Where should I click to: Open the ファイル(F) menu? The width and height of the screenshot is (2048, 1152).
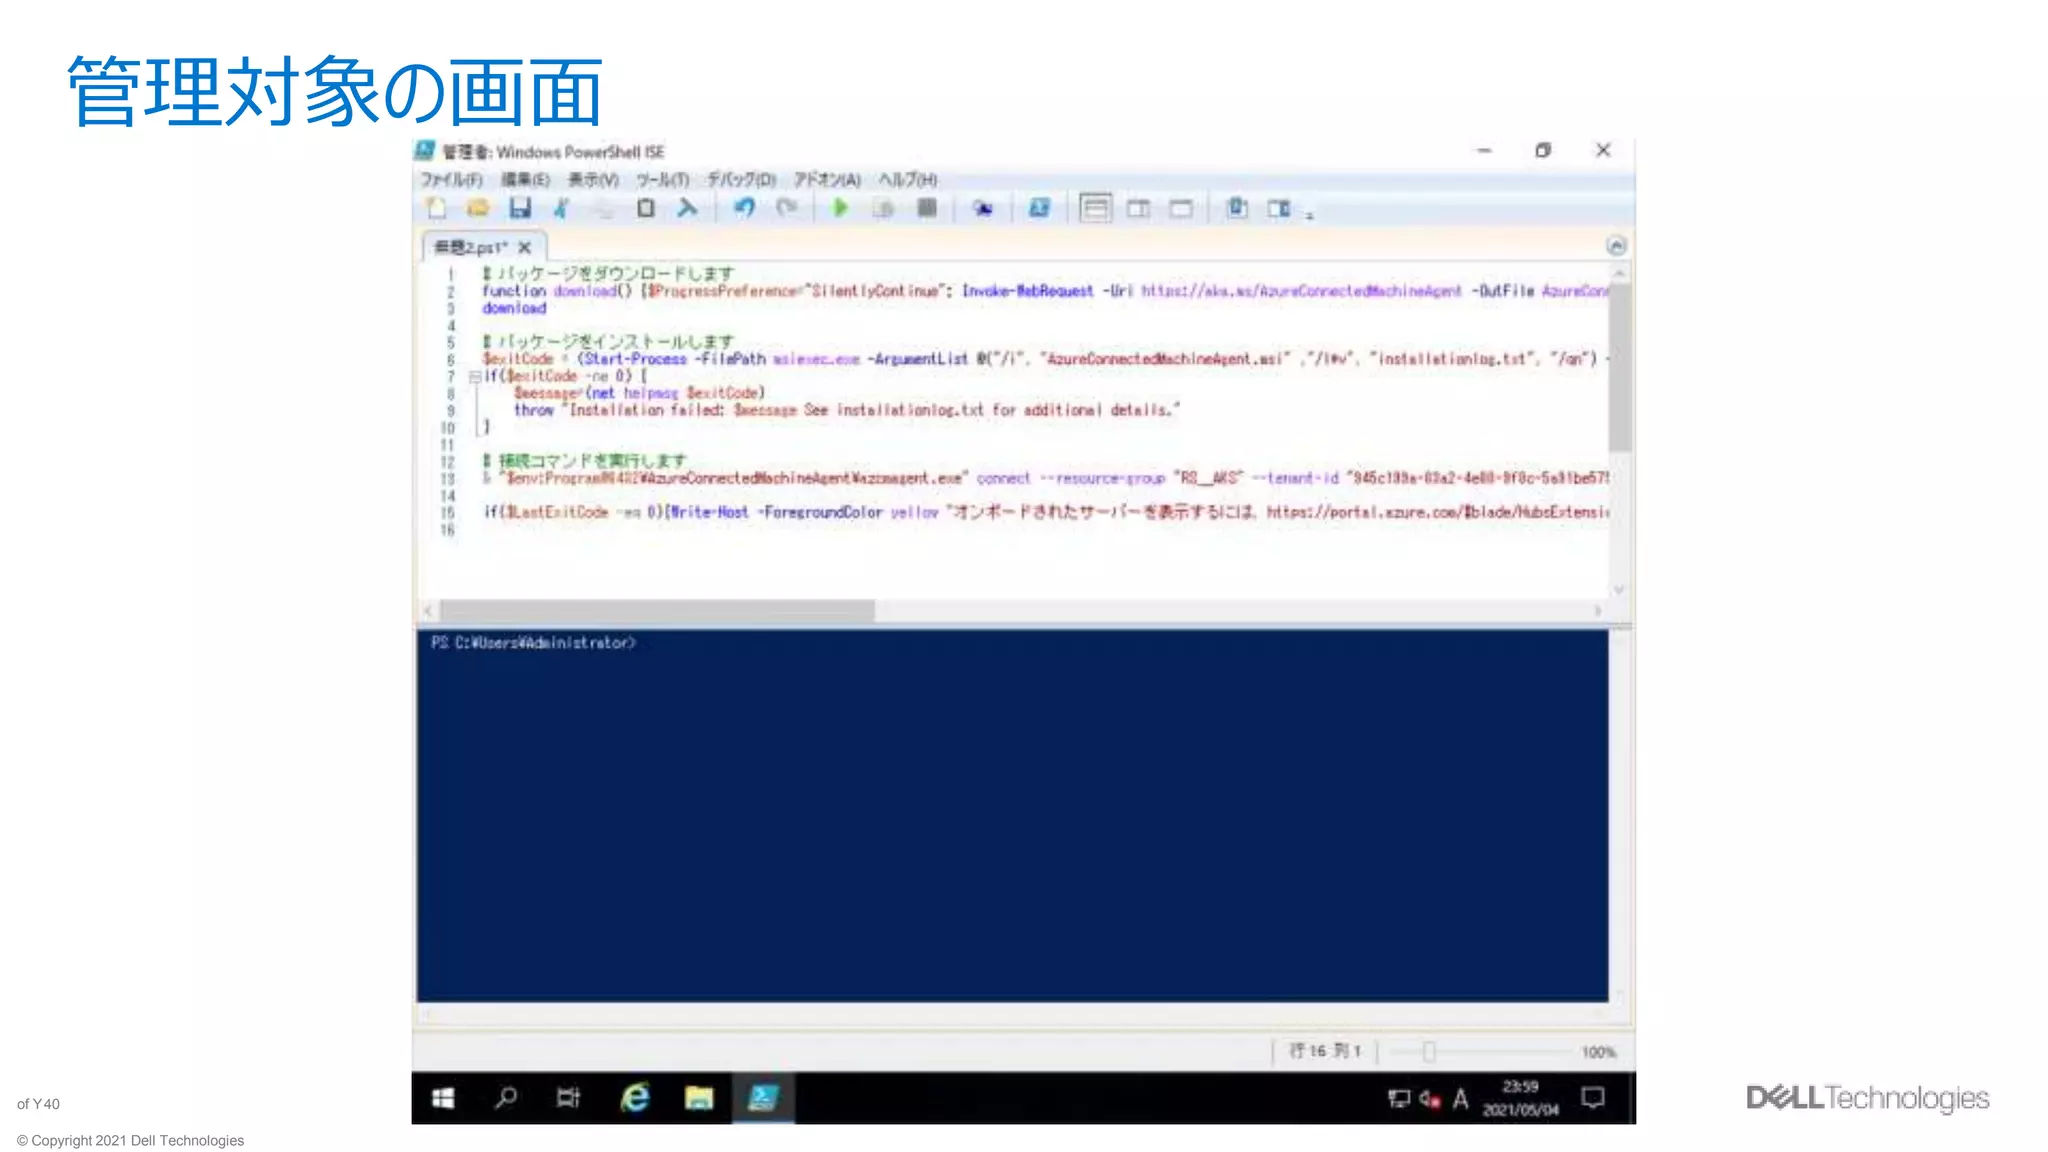[451, 180]
